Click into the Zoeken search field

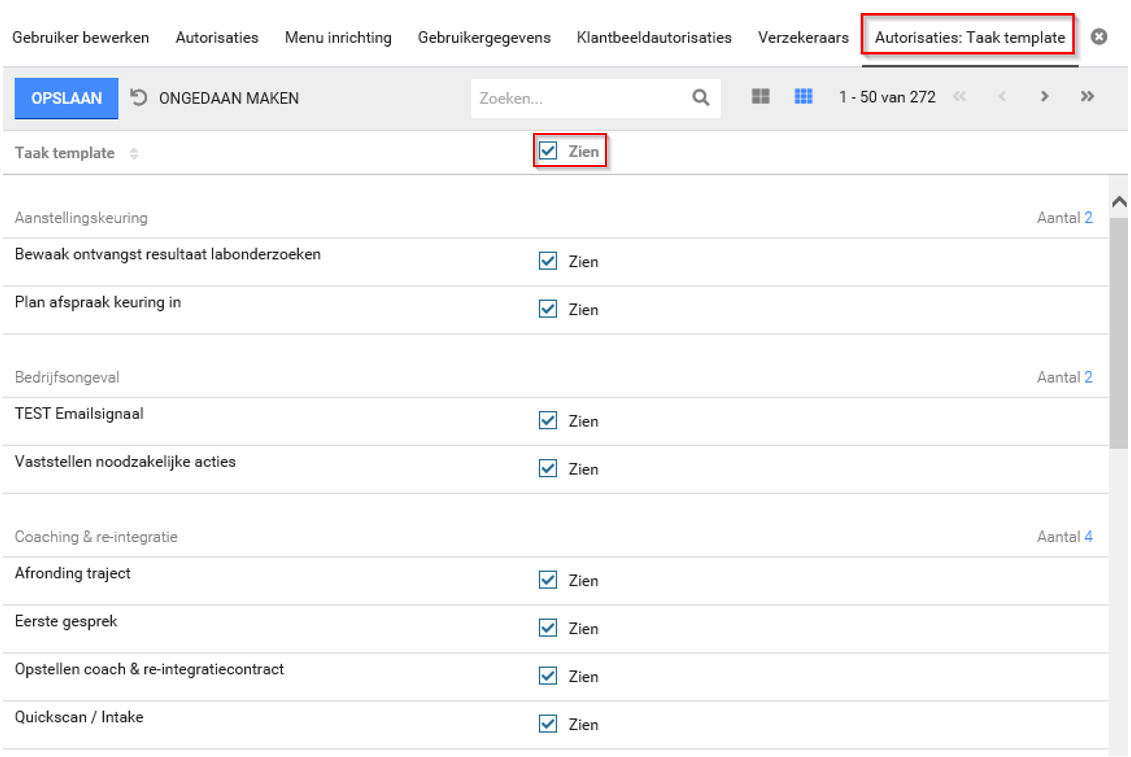tap(580, 98)
